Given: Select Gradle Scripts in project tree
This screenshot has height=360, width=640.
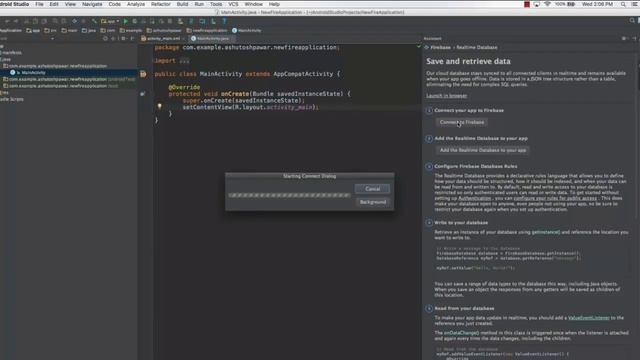Looking at the screenshot, I should (12, 99).
